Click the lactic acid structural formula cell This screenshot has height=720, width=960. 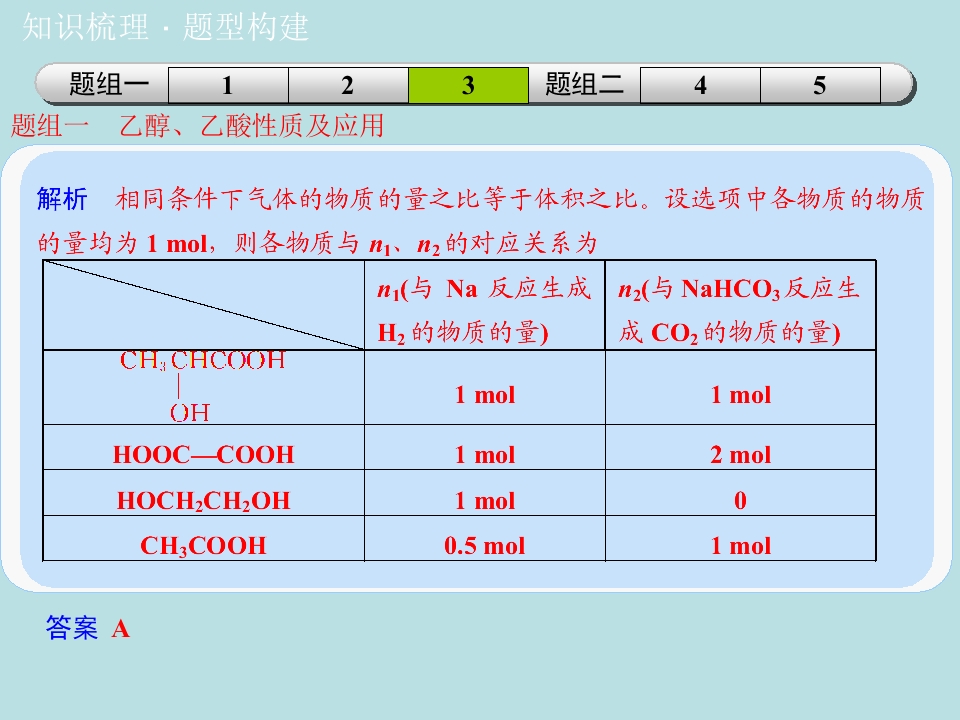click(204, 386)
